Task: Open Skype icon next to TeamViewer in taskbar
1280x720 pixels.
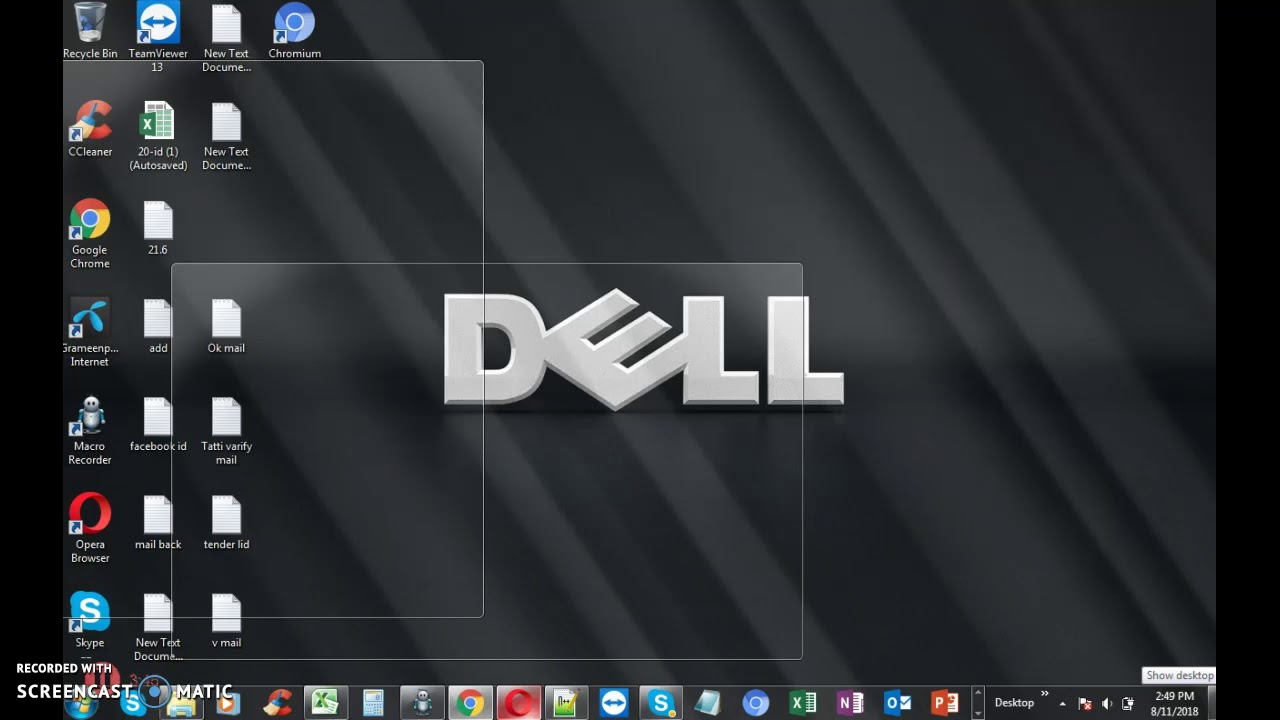Action: 661,704
